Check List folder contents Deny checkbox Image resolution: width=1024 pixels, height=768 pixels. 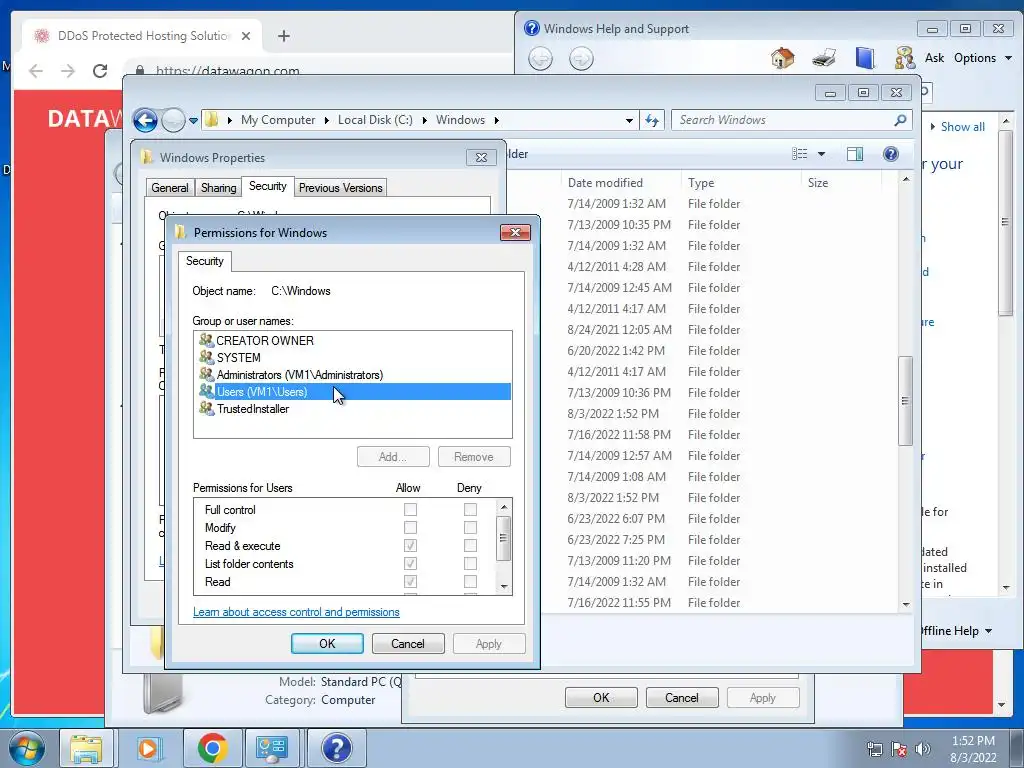[x=470, y=564]
